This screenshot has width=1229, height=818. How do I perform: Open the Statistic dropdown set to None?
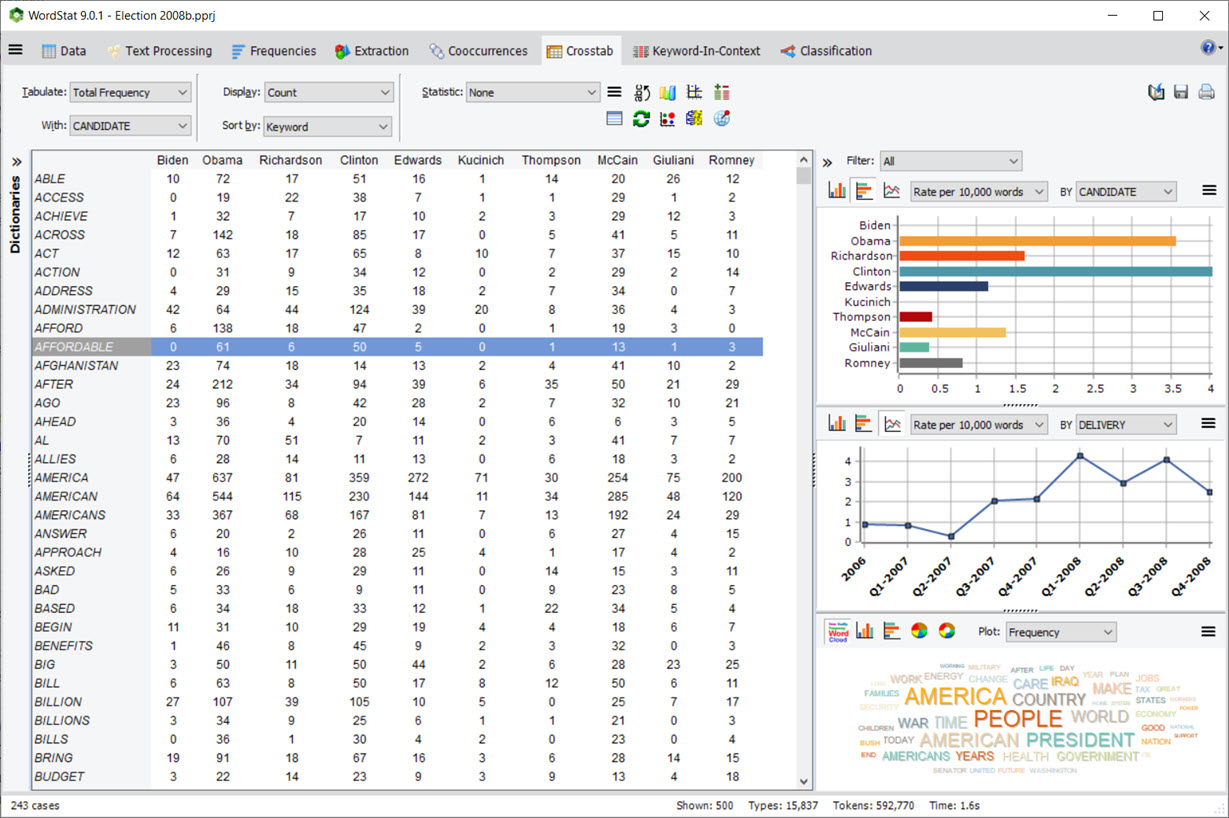pyautogui.click(x=532, y=92)
